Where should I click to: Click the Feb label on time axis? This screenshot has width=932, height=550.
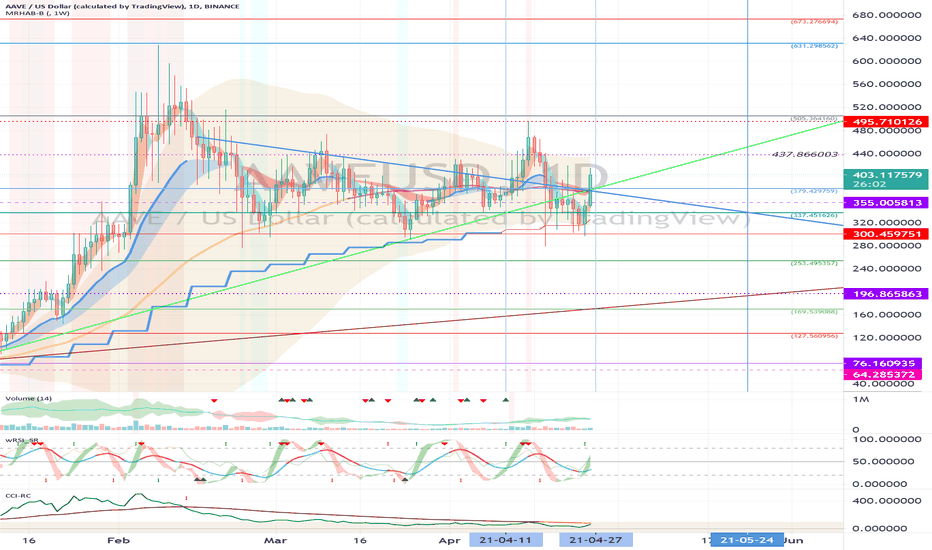pyautogui.click(x=118, y=540)
